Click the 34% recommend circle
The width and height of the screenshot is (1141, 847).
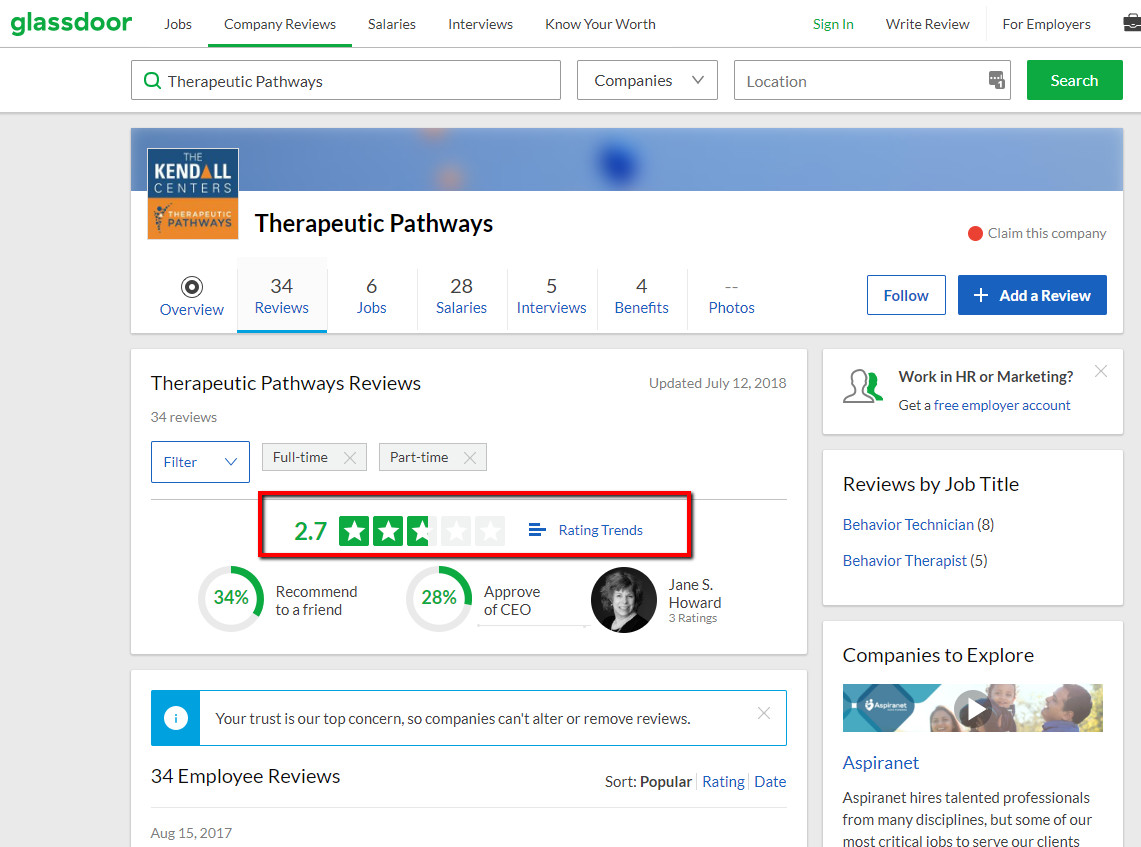pos(231,599)
